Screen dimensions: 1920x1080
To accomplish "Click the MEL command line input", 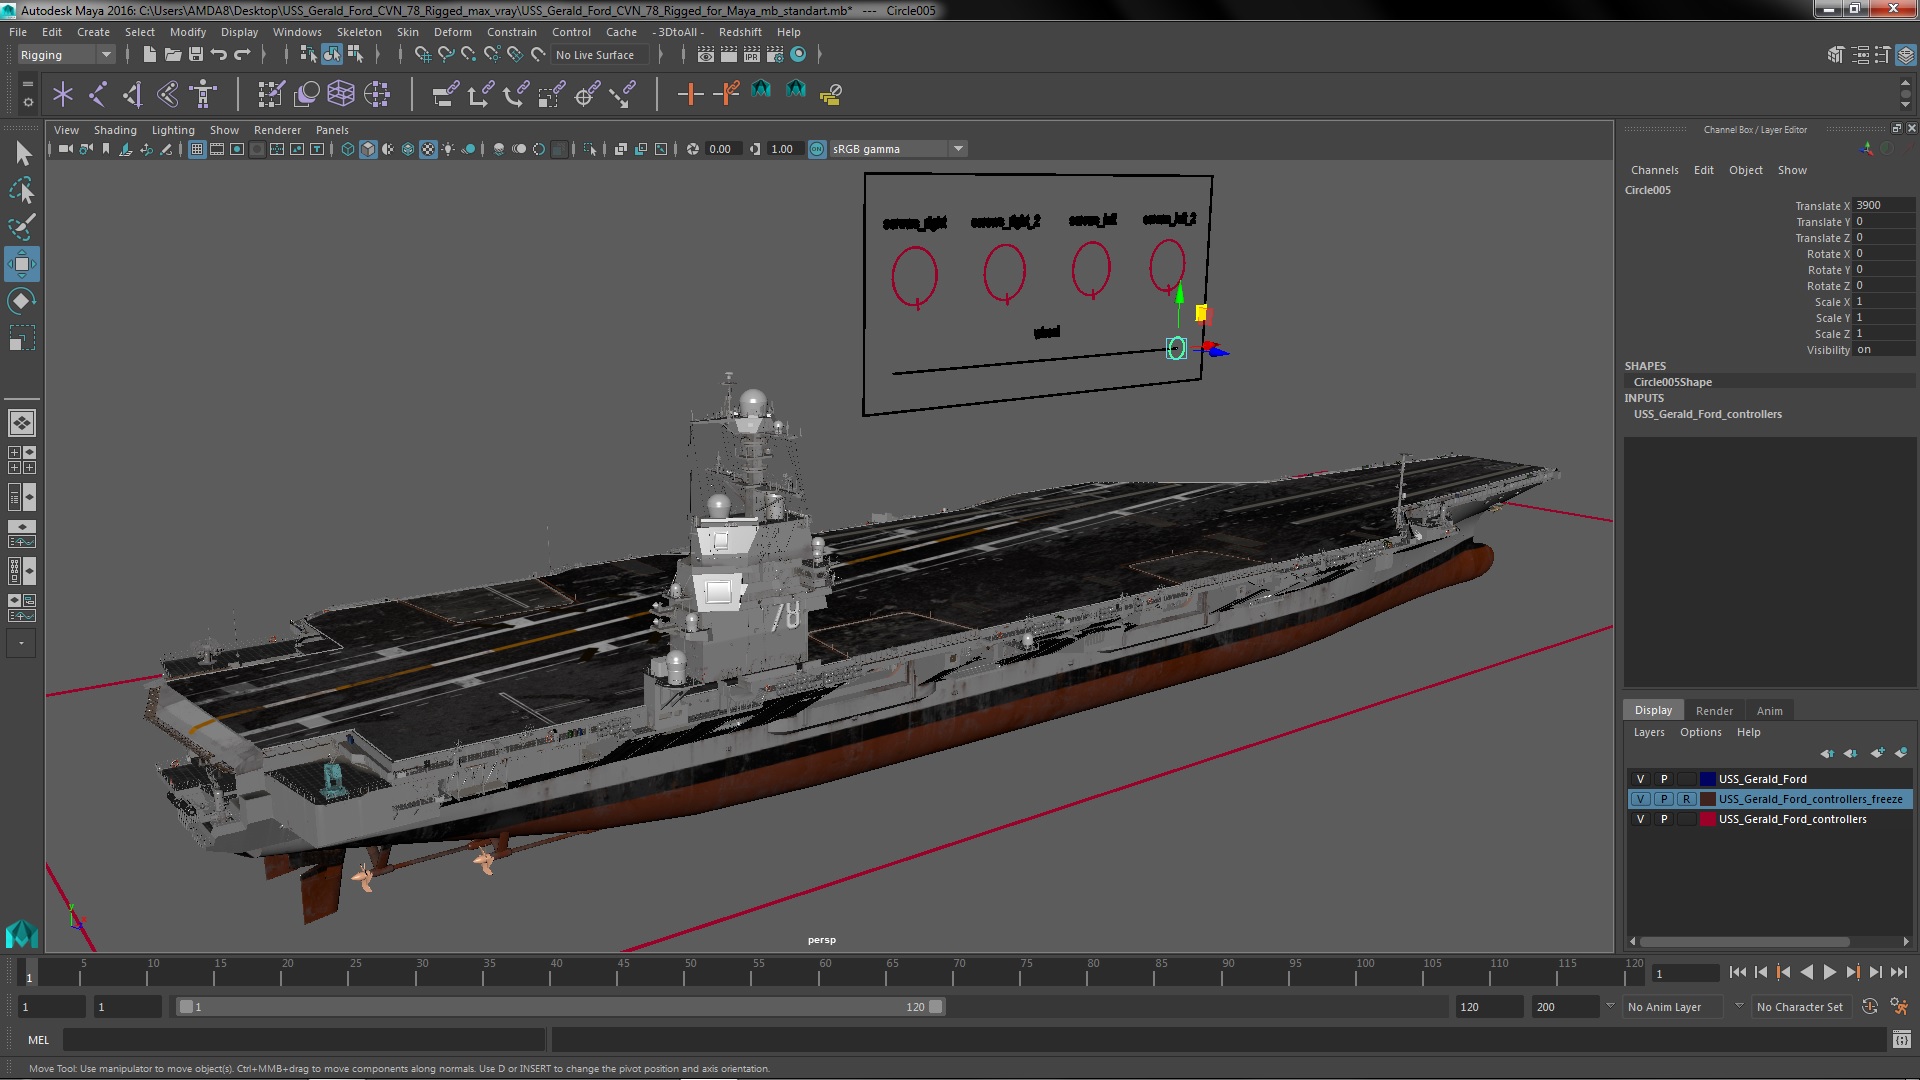I will point(304,1040).
